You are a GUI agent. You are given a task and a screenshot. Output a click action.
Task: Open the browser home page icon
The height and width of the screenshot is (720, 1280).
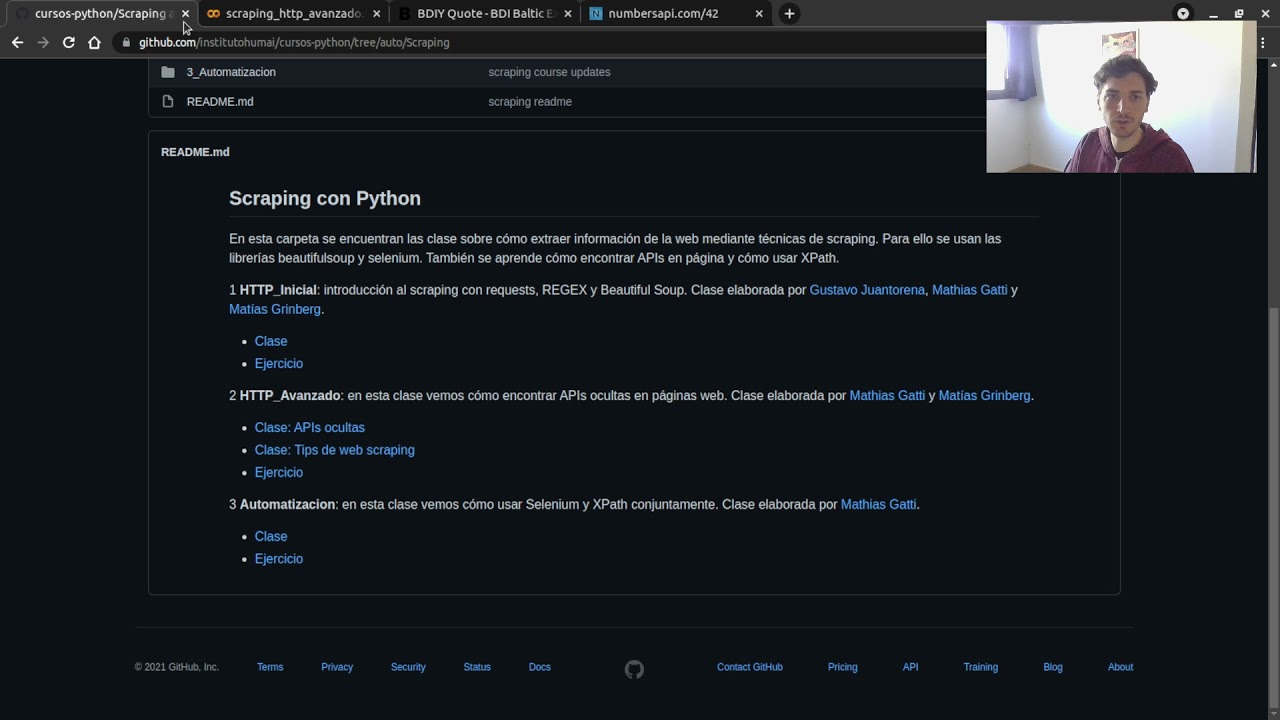(94, 42)
